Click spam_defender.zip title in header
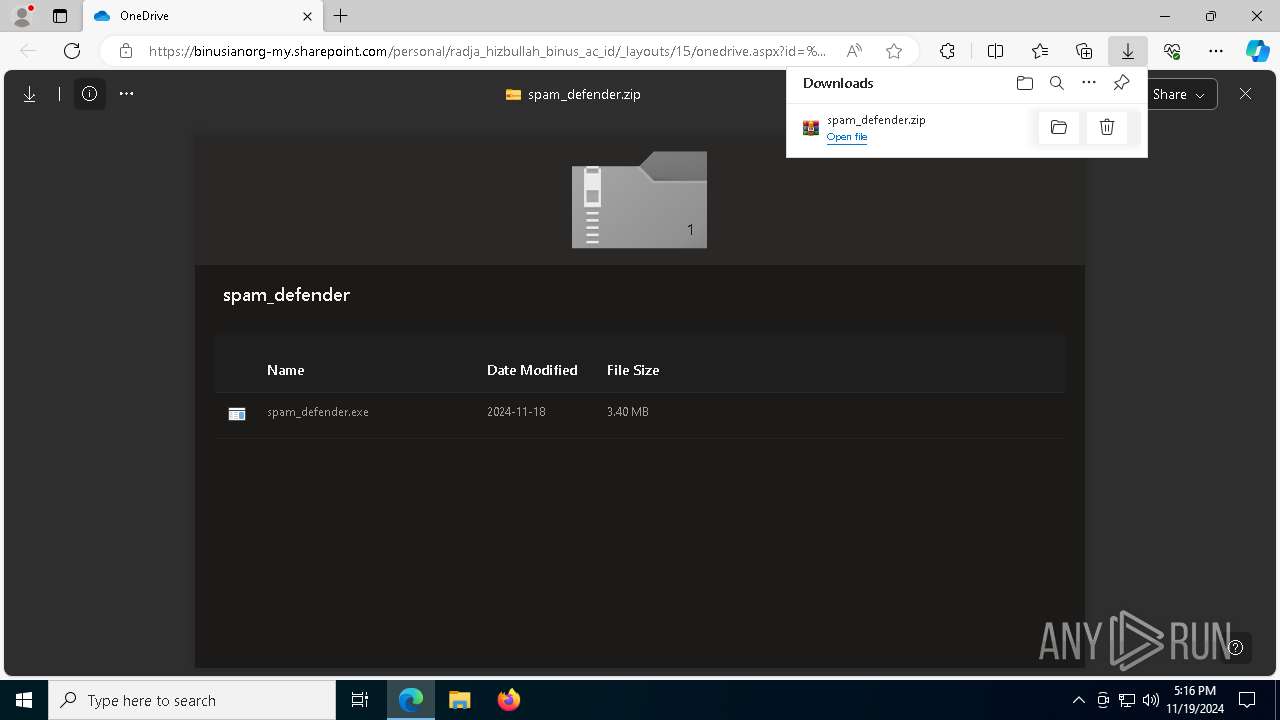The height and width of the screenshot is (720, 1280). (x=584, y=95)
